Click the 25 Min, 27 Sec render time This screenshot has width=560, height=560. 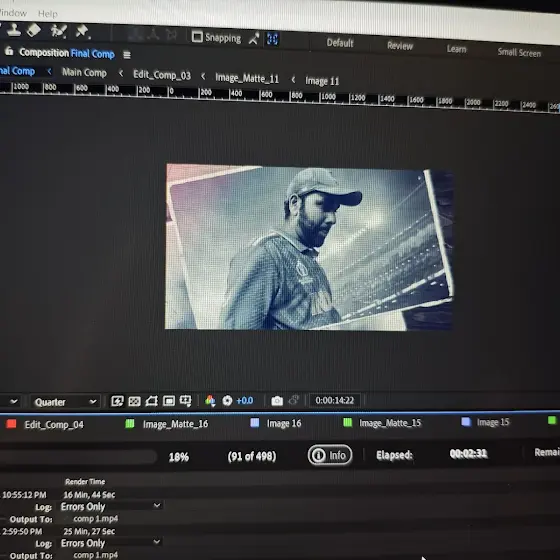pos(89,531)
